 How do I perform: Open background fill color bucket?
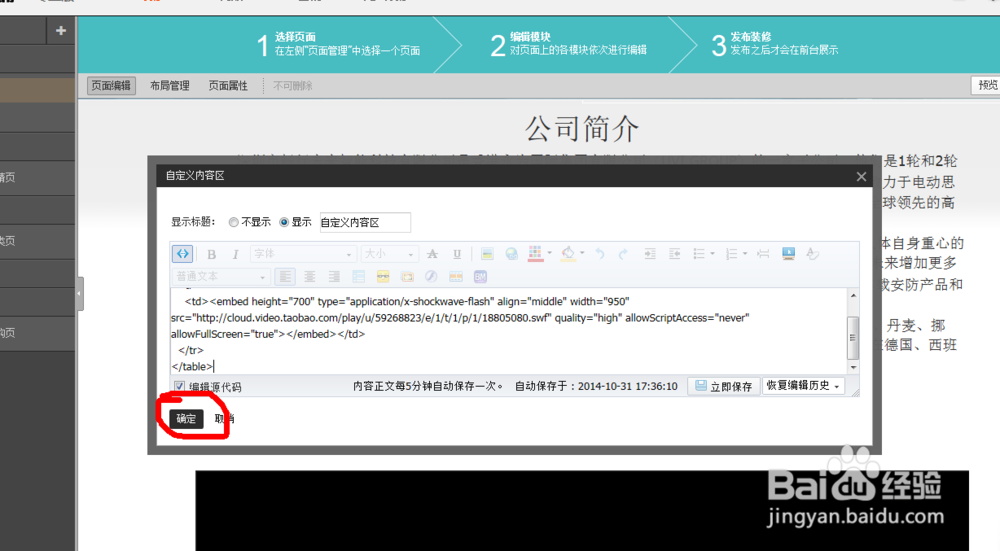point(568,254)
